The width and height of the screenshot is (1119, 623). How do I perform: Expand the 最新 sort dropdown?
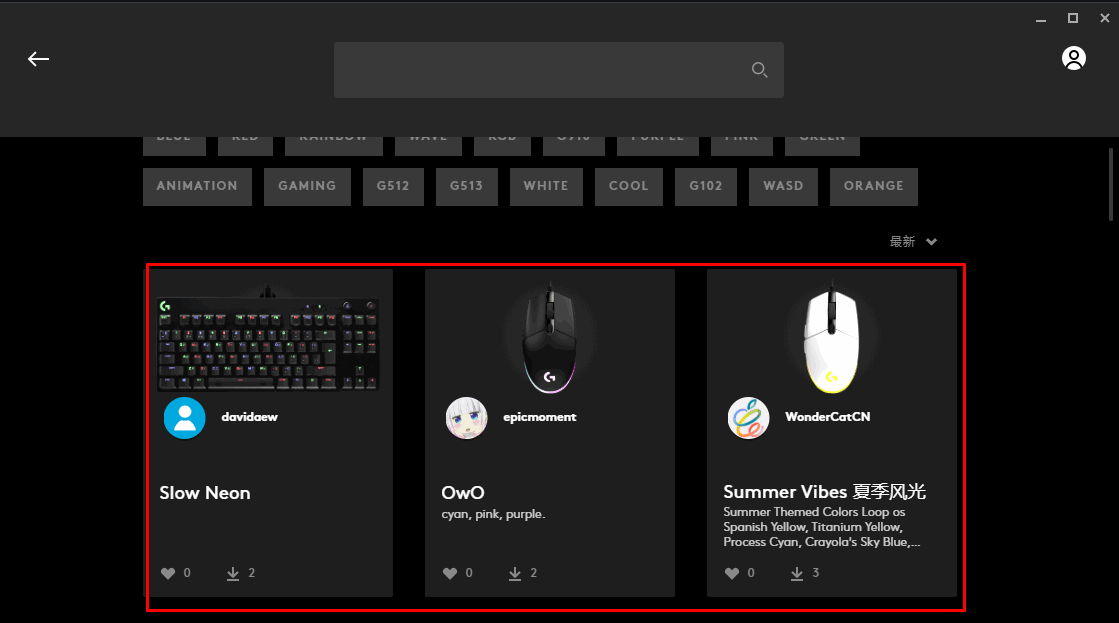pos(913,242)
